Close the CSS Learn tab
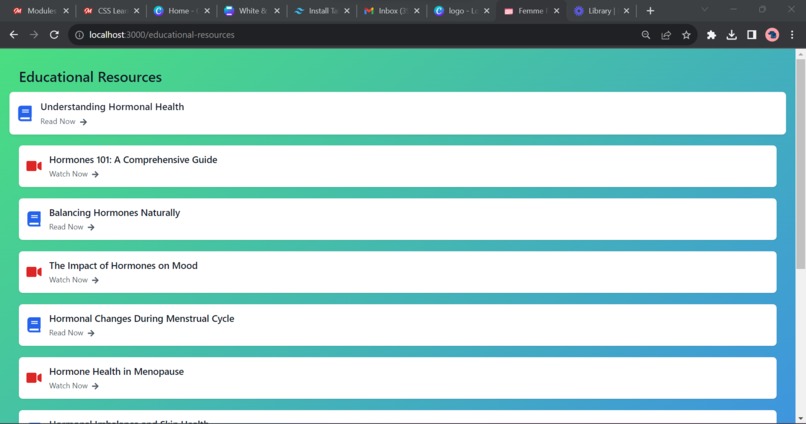Screen dimensions: 806x424 tap(136, 11)
